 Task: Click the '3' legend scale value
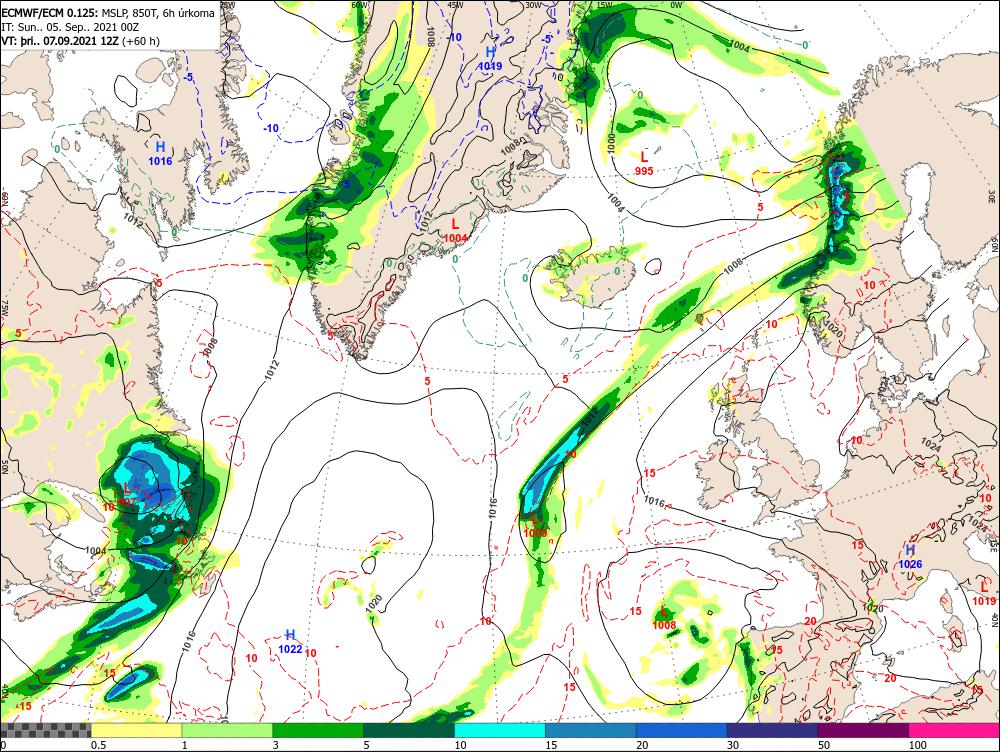coord(276,745)
